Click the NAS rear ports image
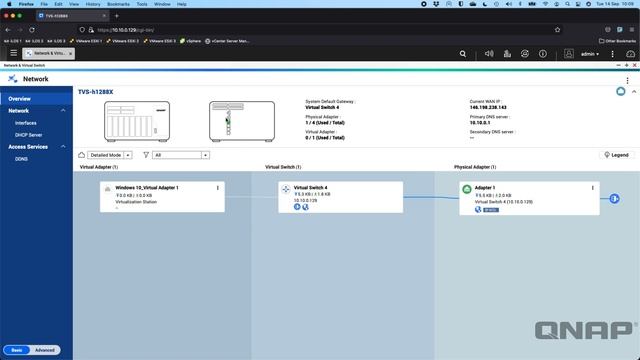Image resolution: width=640 pixels, height=360 pixels. [x=242, y=121]
